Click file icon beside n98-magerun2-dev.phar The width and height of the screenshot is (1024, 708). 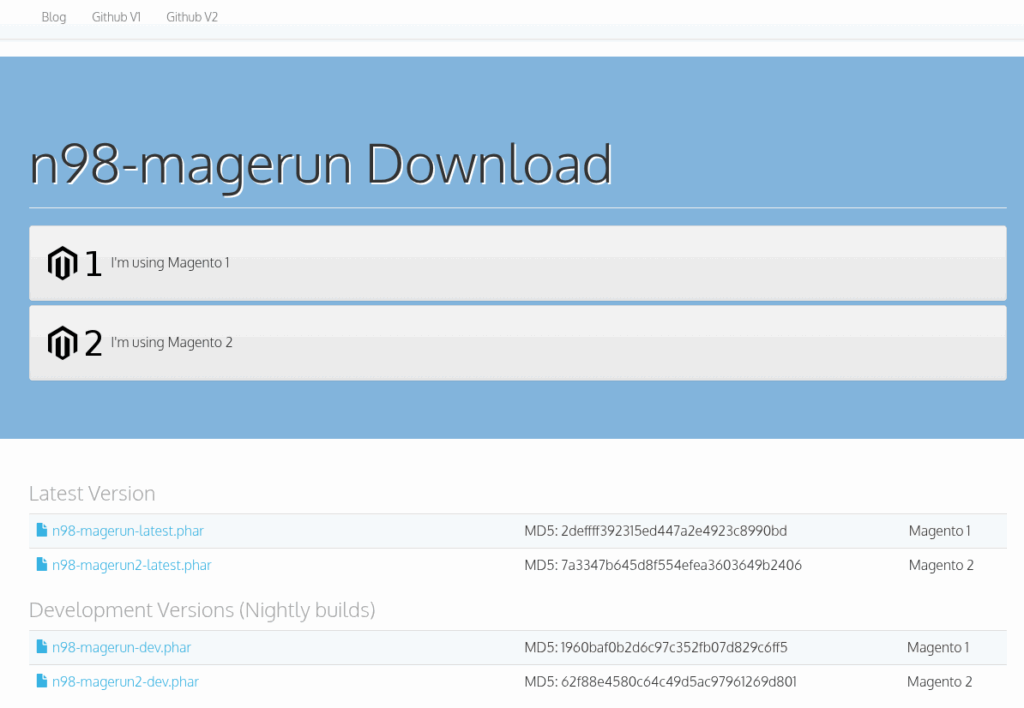pyautogui.click(x=42, y=681)
